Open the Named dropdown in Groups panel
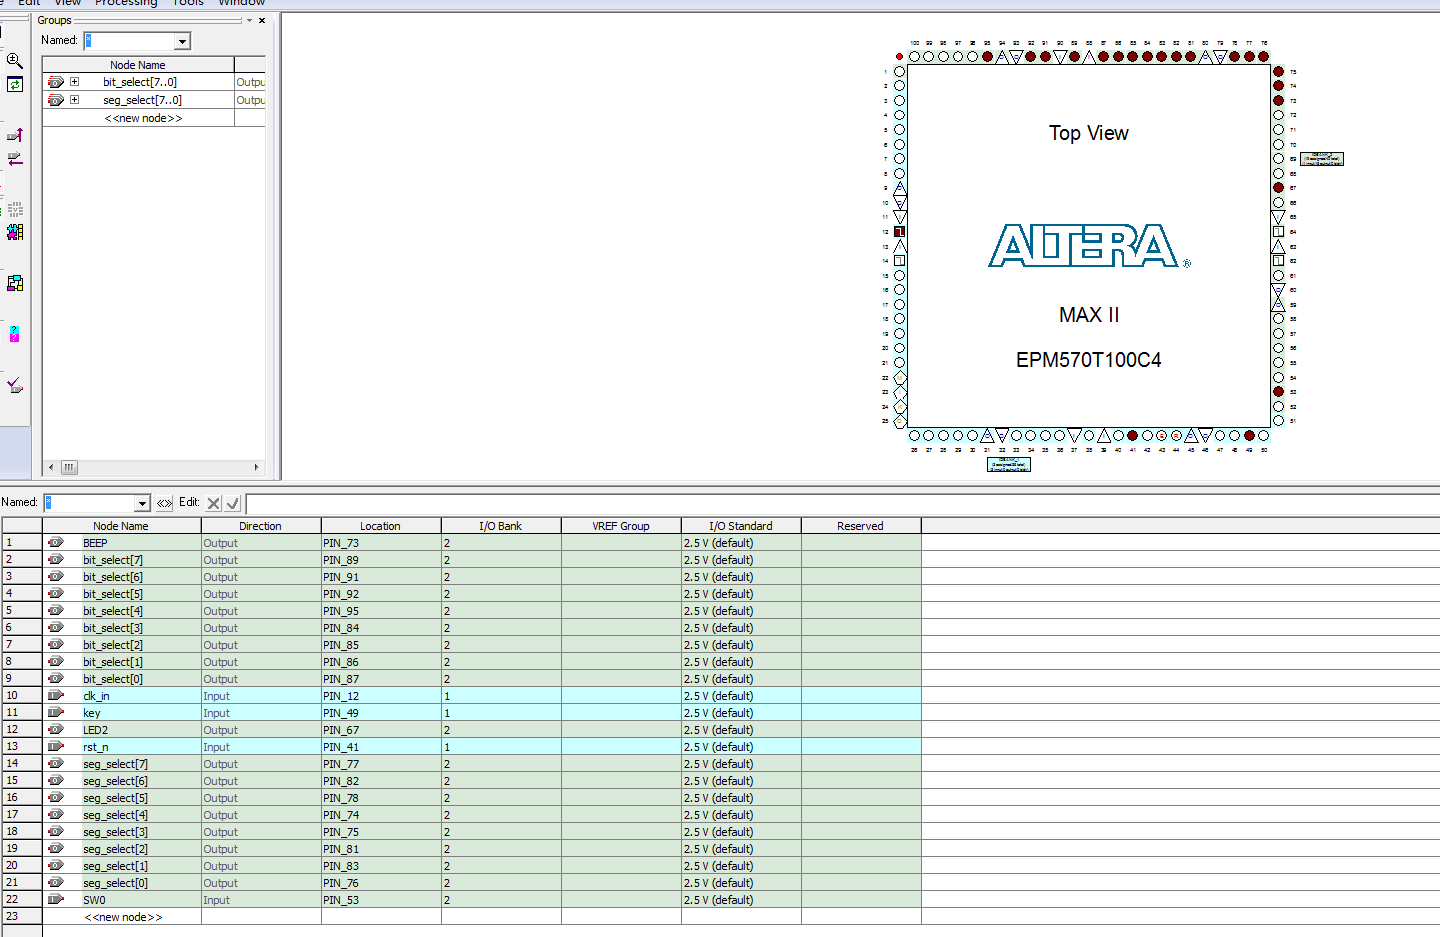The width and height of the screenshot is (1440, 937). (182, 41)
